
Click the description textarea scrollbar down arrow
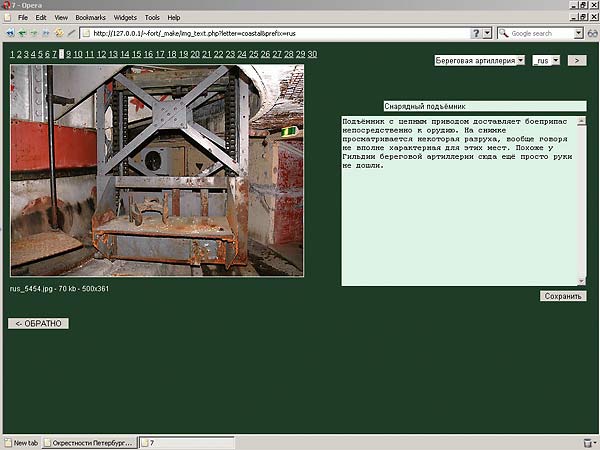click(582, 281)
